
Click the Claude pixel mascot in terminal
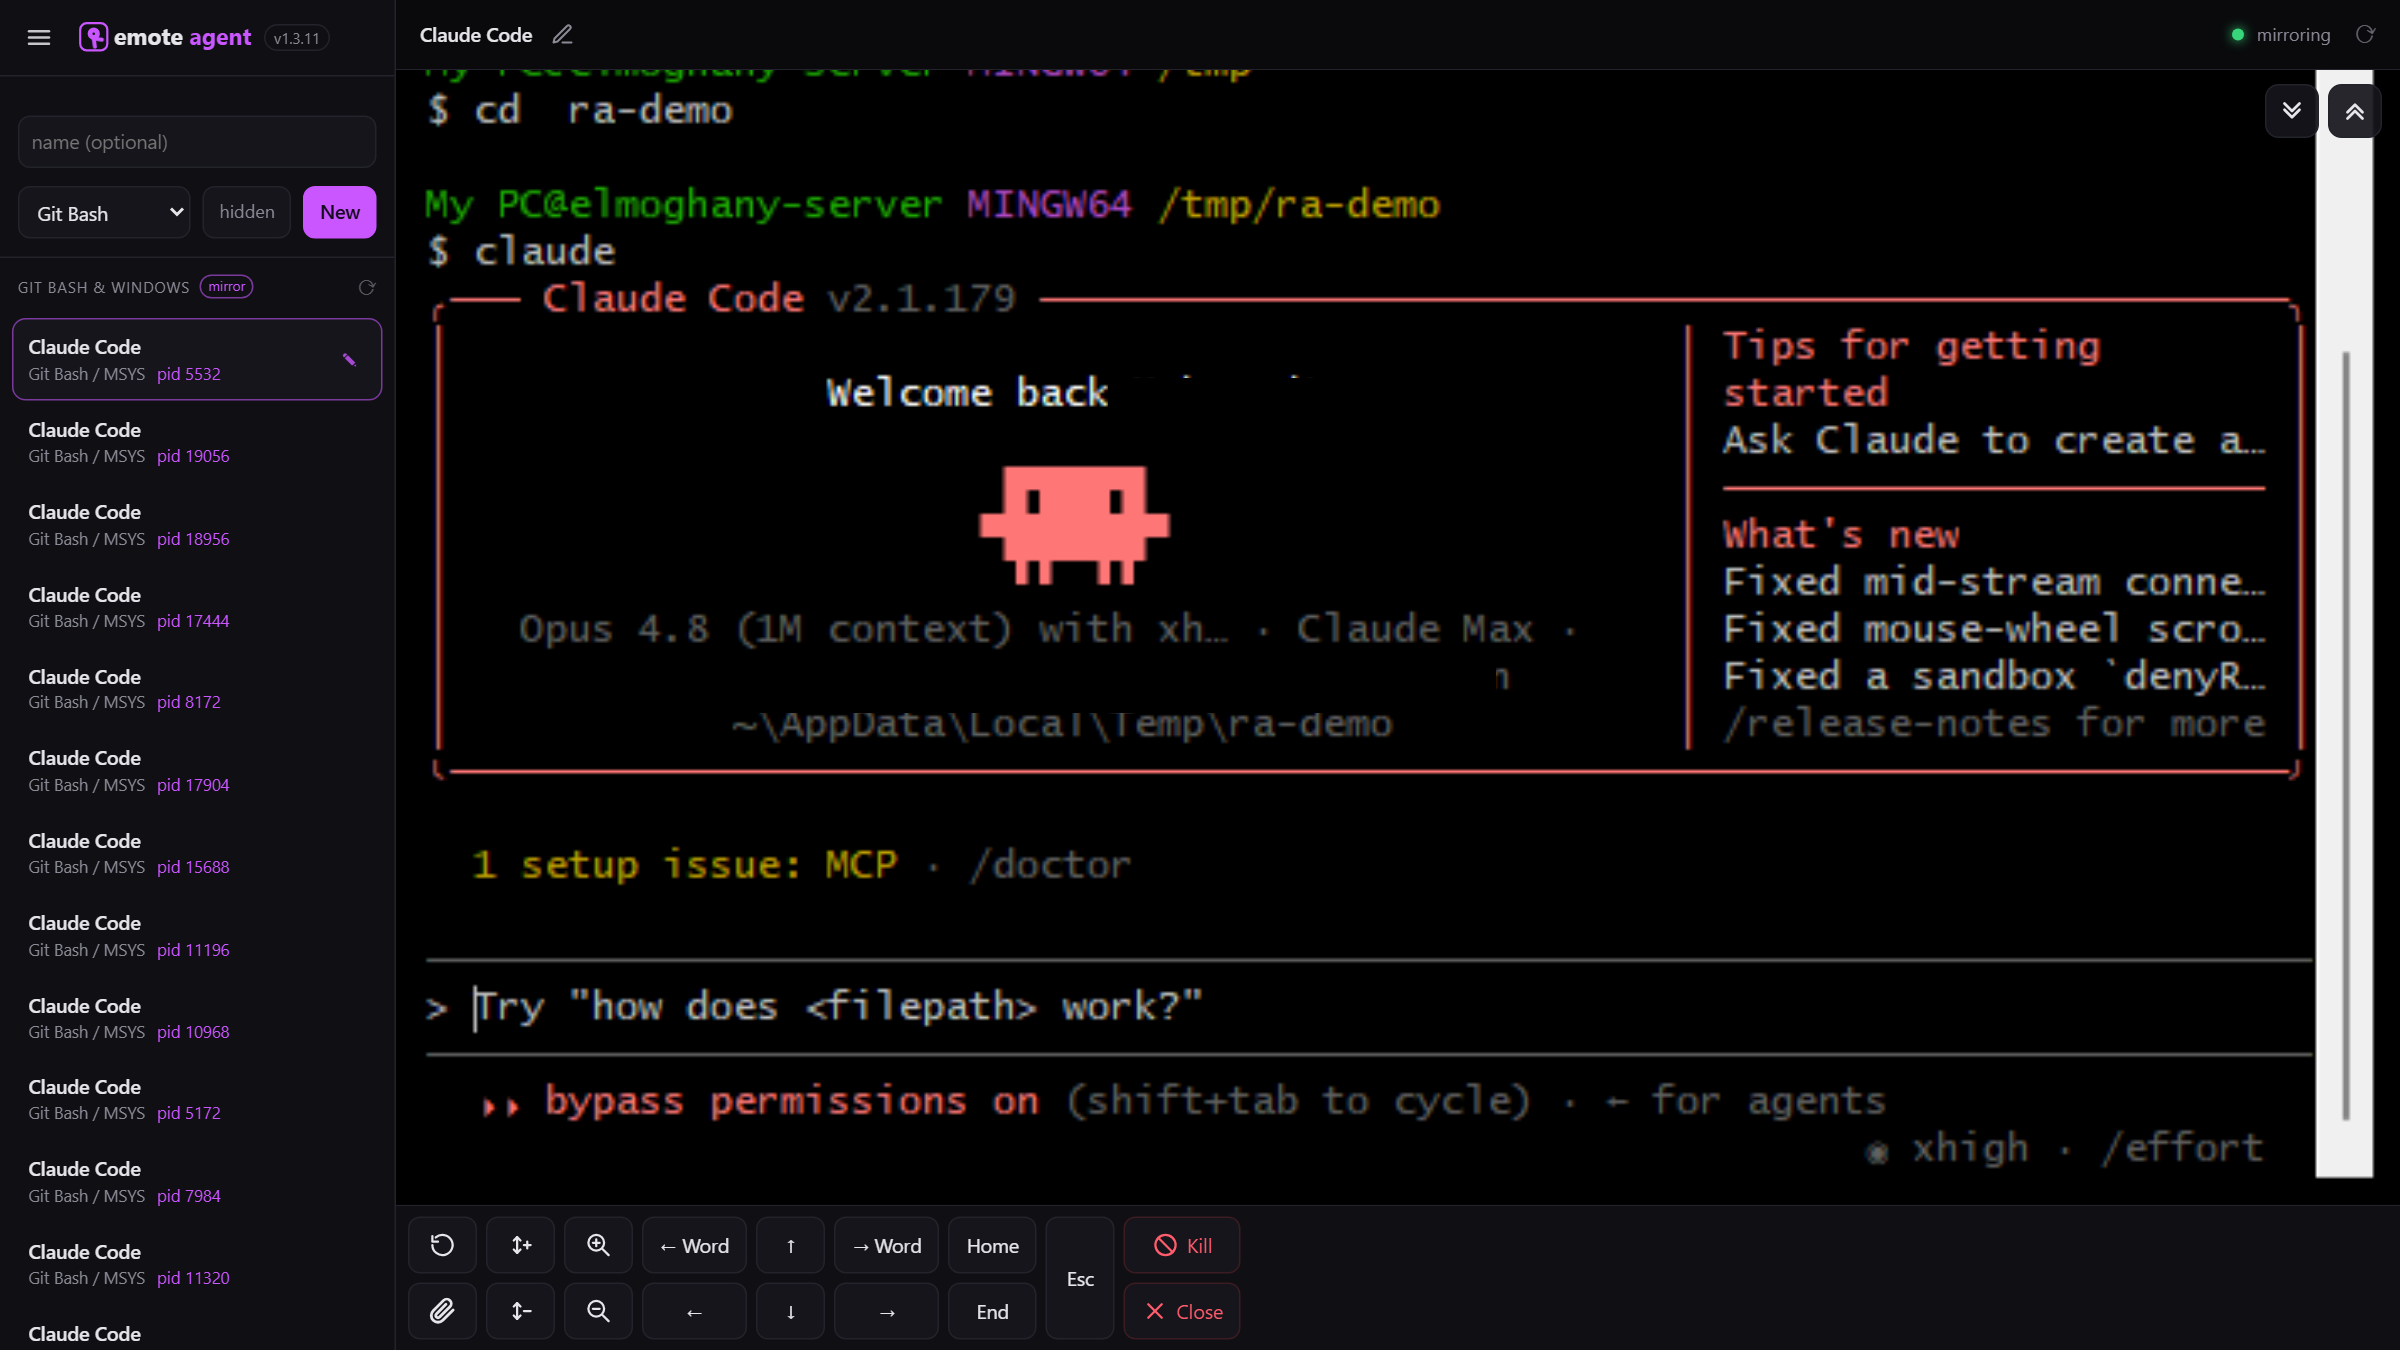pos(1074,525)
